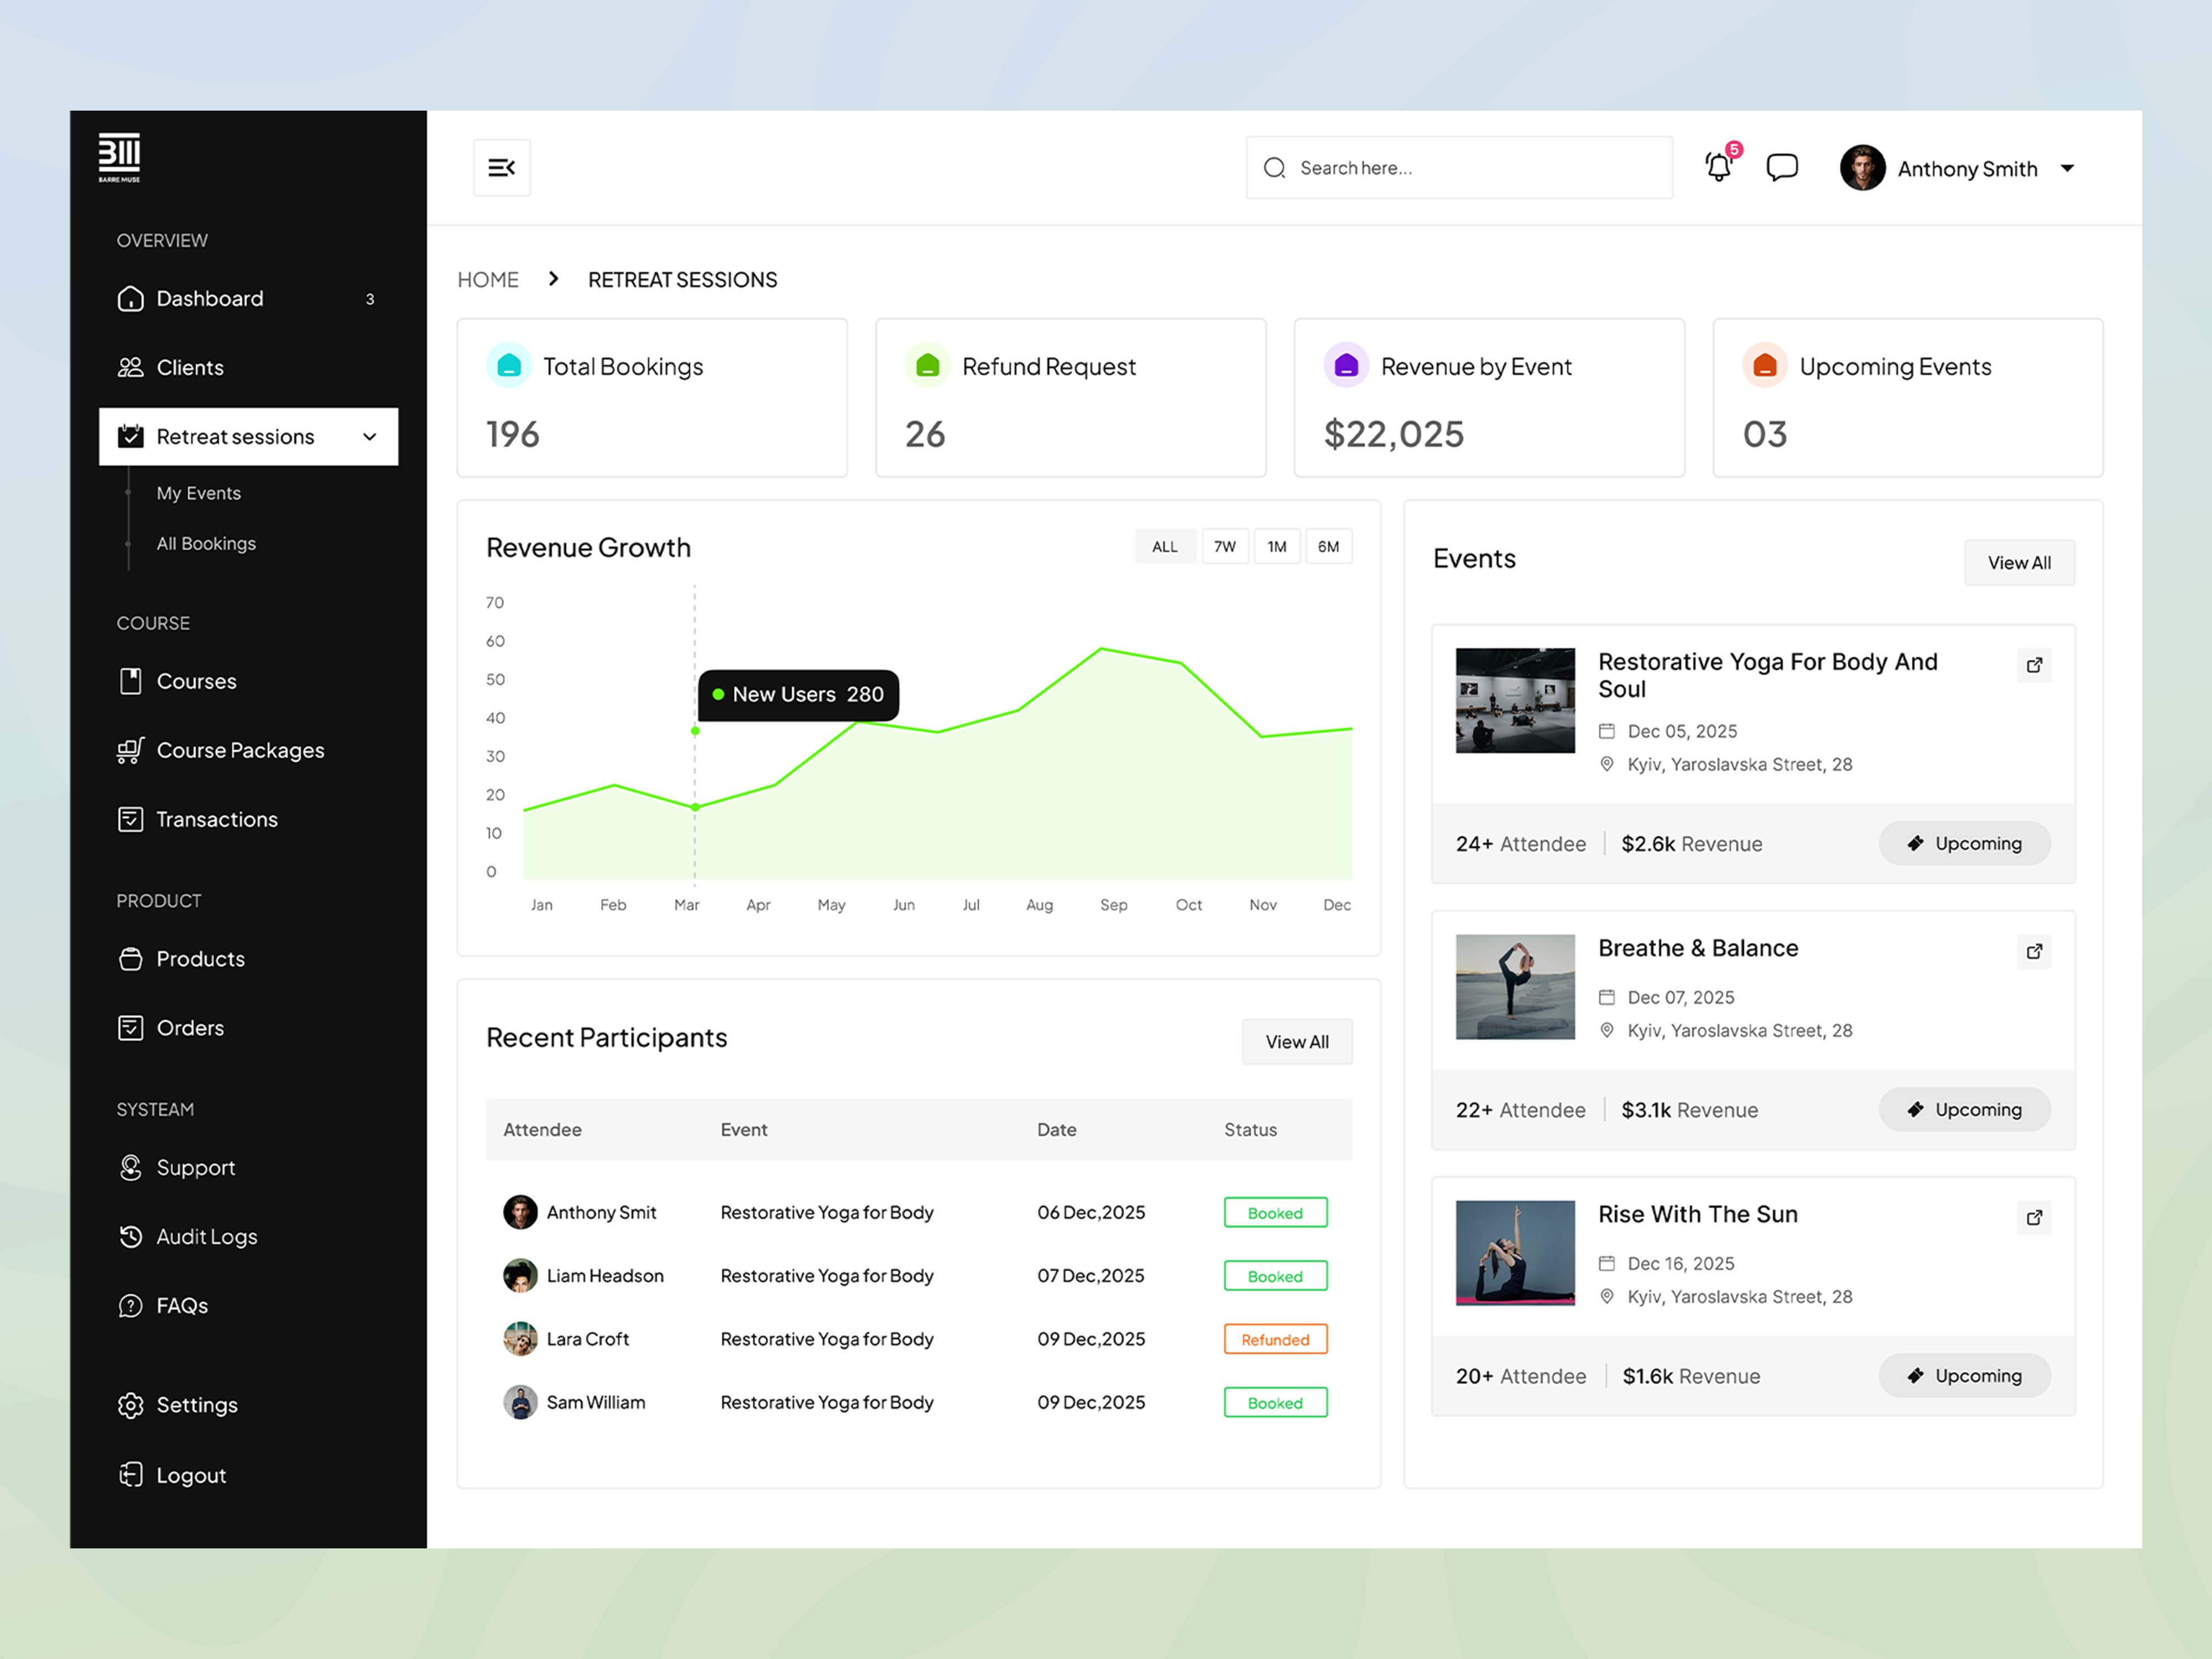
Task: Switch revenue chart to 6M view
Action: click(x=1329, y=546)
